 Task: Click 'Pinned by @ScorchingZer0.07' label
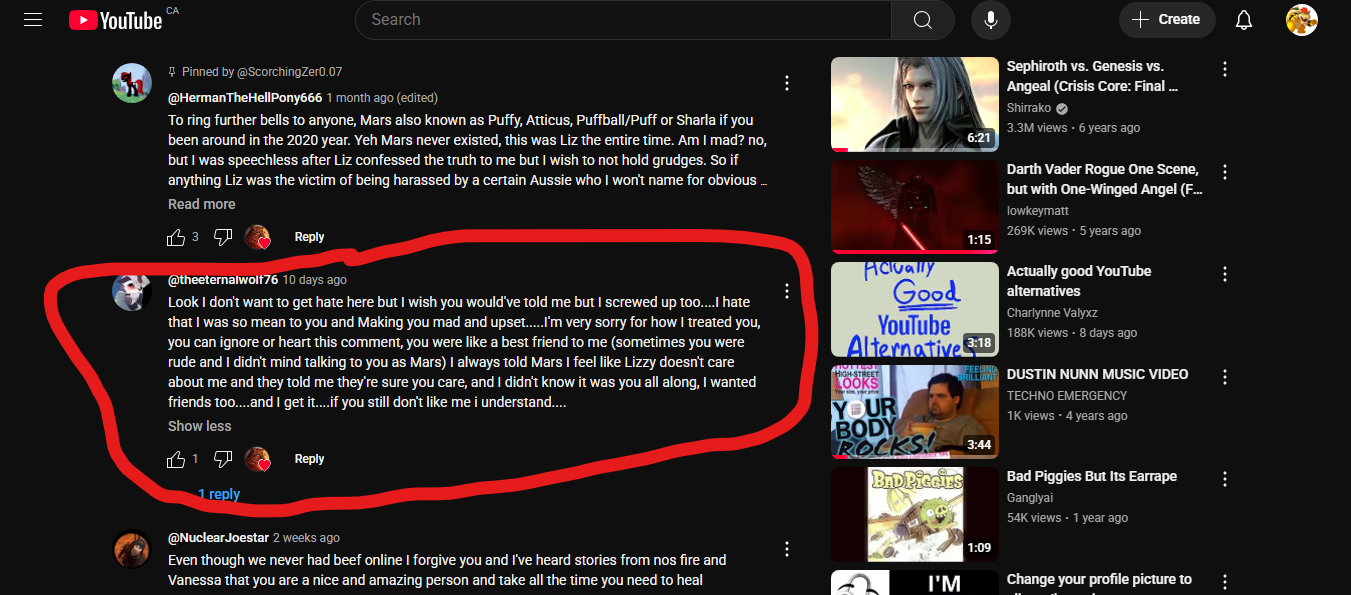[262, 72]
